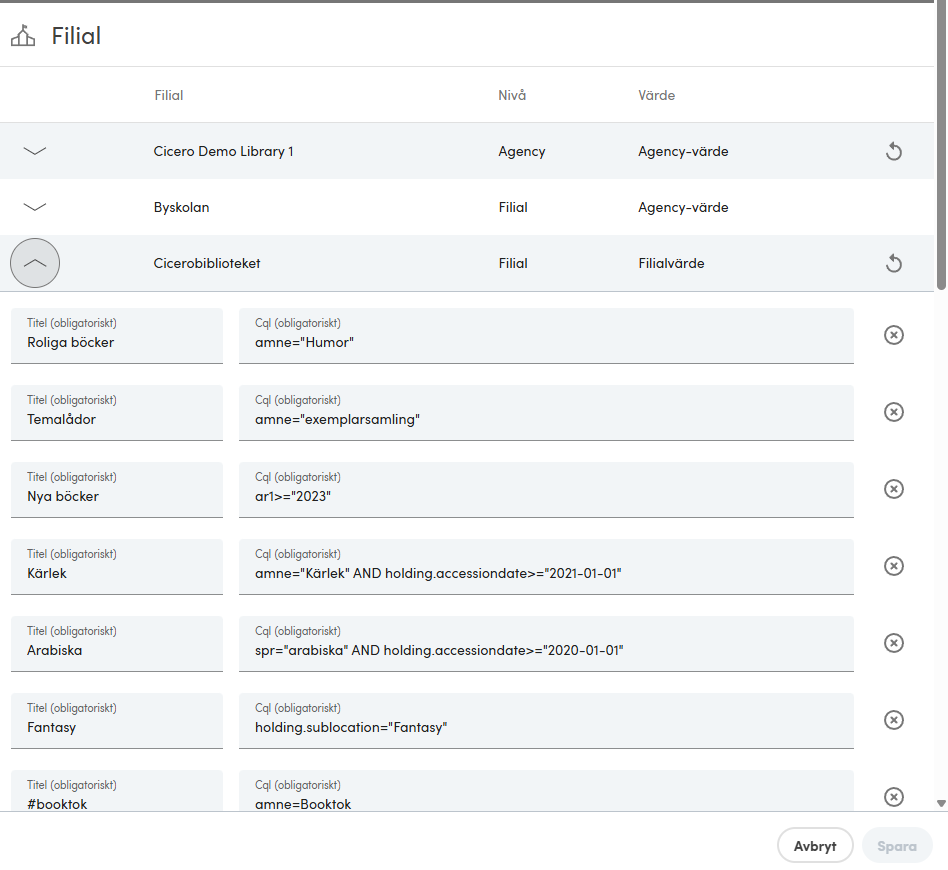Click the Spara save button
The image size is (948, 870).
(x=897, y=846)
